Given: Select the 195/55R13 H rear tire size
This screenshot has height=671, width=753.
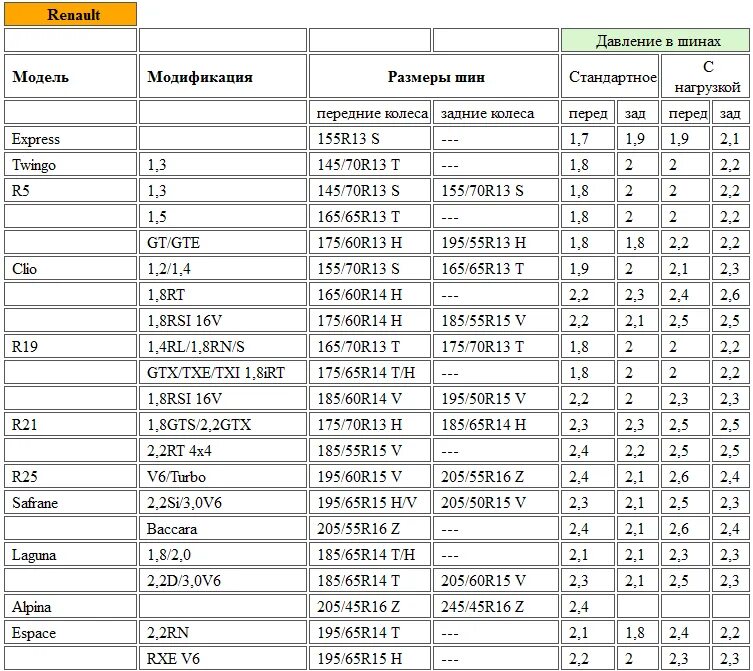Looking at the screenshot, I should [x=496, y=242].
